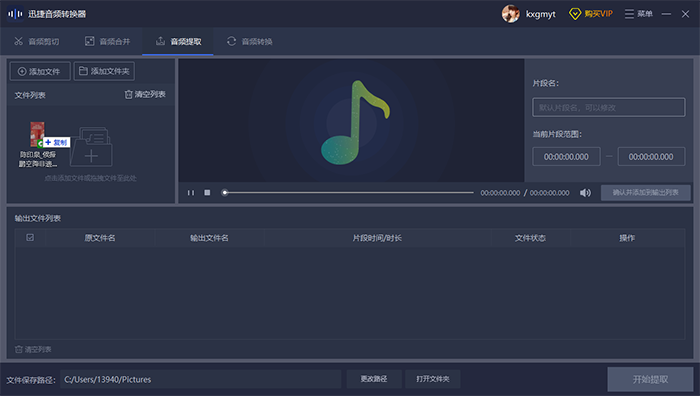Clear the output list with bottom 清空列表
This screenshot has width=700, height=396.
pos(33,349)
